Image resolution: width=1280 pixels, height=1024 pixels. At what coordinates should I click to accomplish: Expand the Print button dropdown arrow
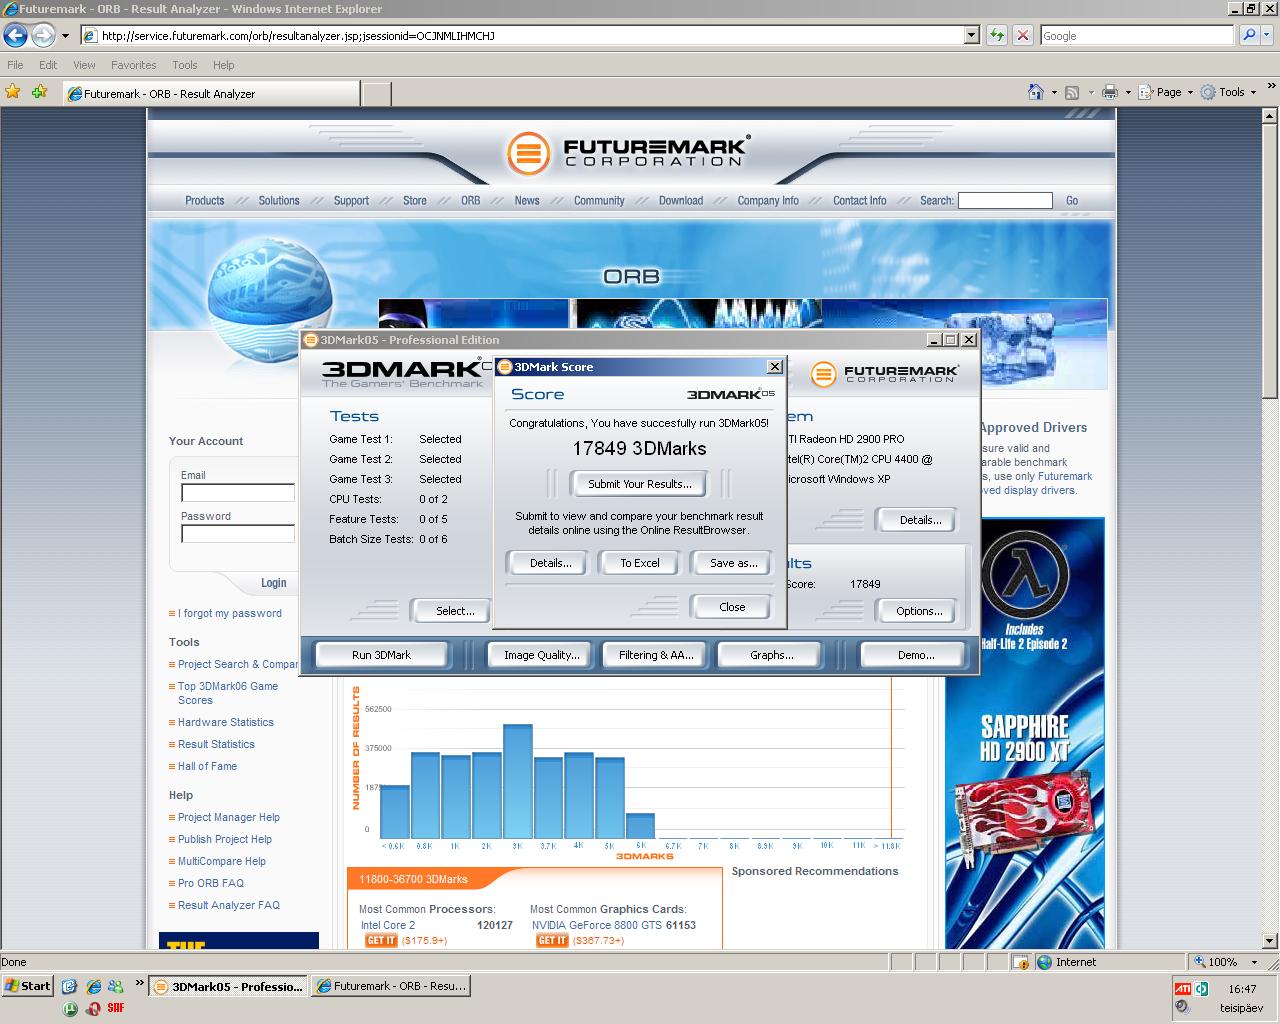pos(1128,93)
